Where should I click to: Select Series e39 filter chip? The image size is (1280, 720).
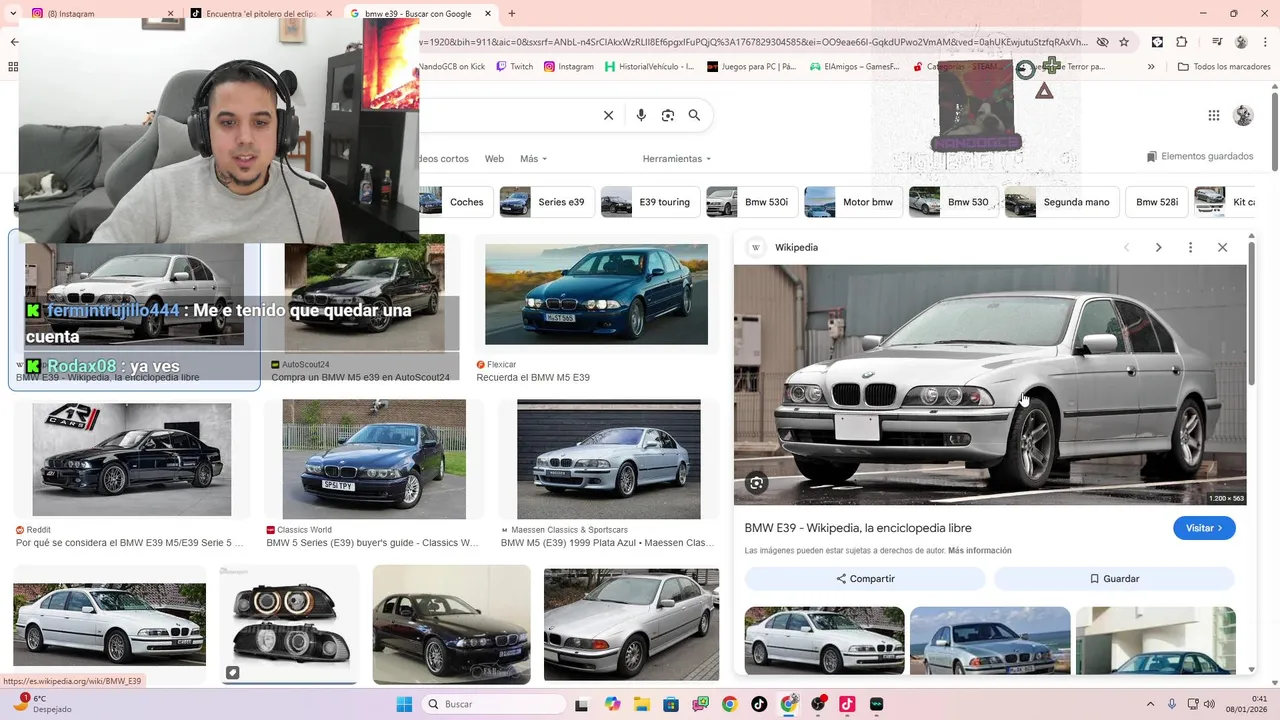tap(546, 202)
